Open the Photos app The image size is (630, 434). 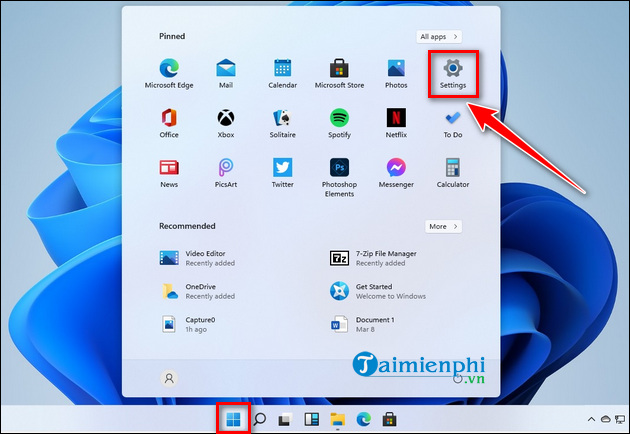tap(396, 74)
